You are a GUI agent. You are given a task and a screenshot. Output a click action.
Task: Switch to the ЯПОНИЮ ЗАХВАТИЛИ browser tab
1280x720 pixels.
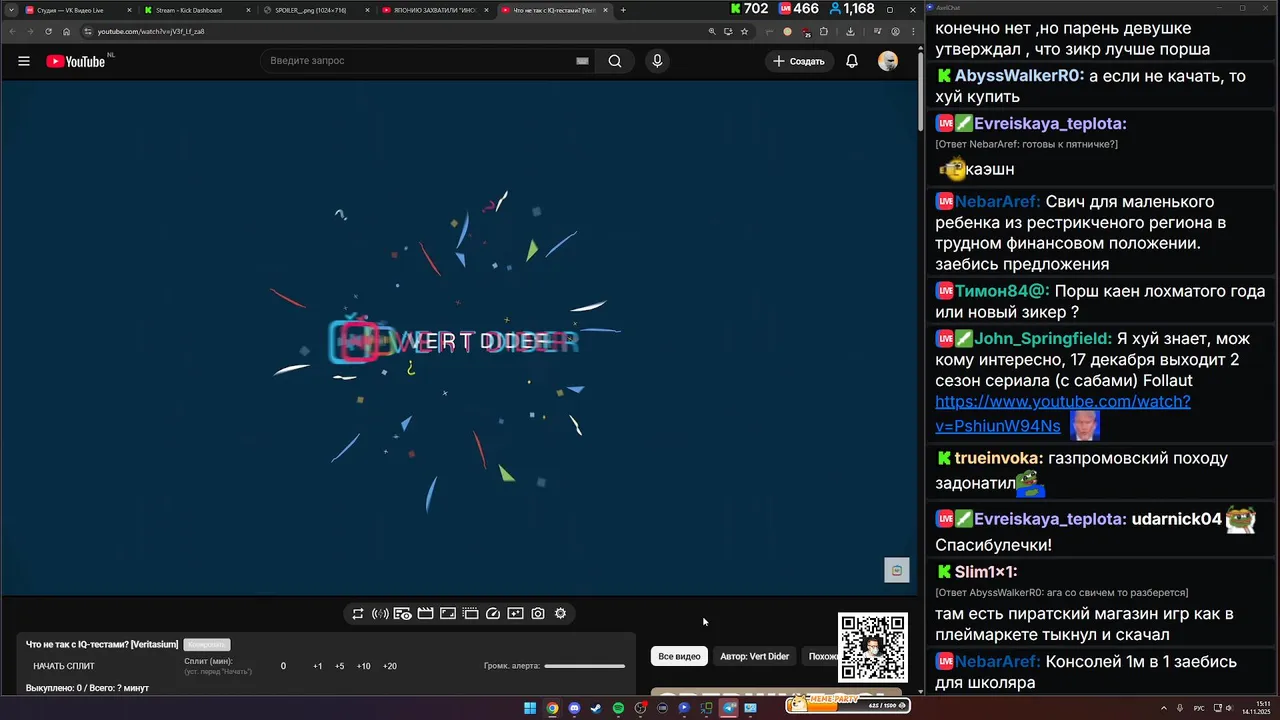click(435, 10)
